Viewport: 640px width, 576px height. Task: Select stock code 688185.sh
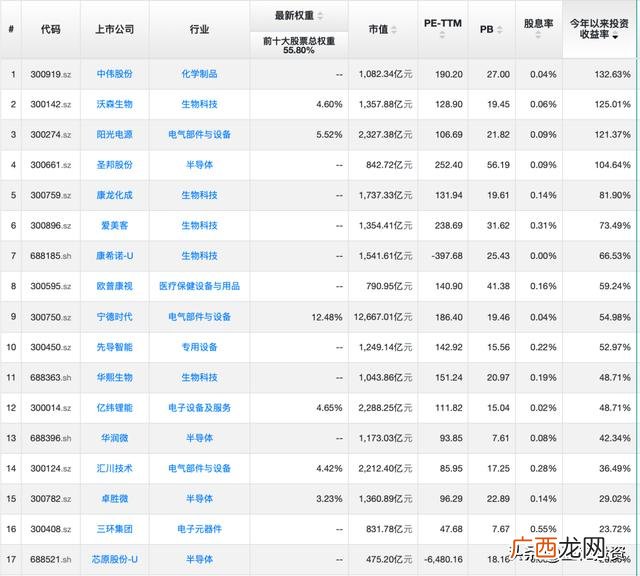coord(51,256)
